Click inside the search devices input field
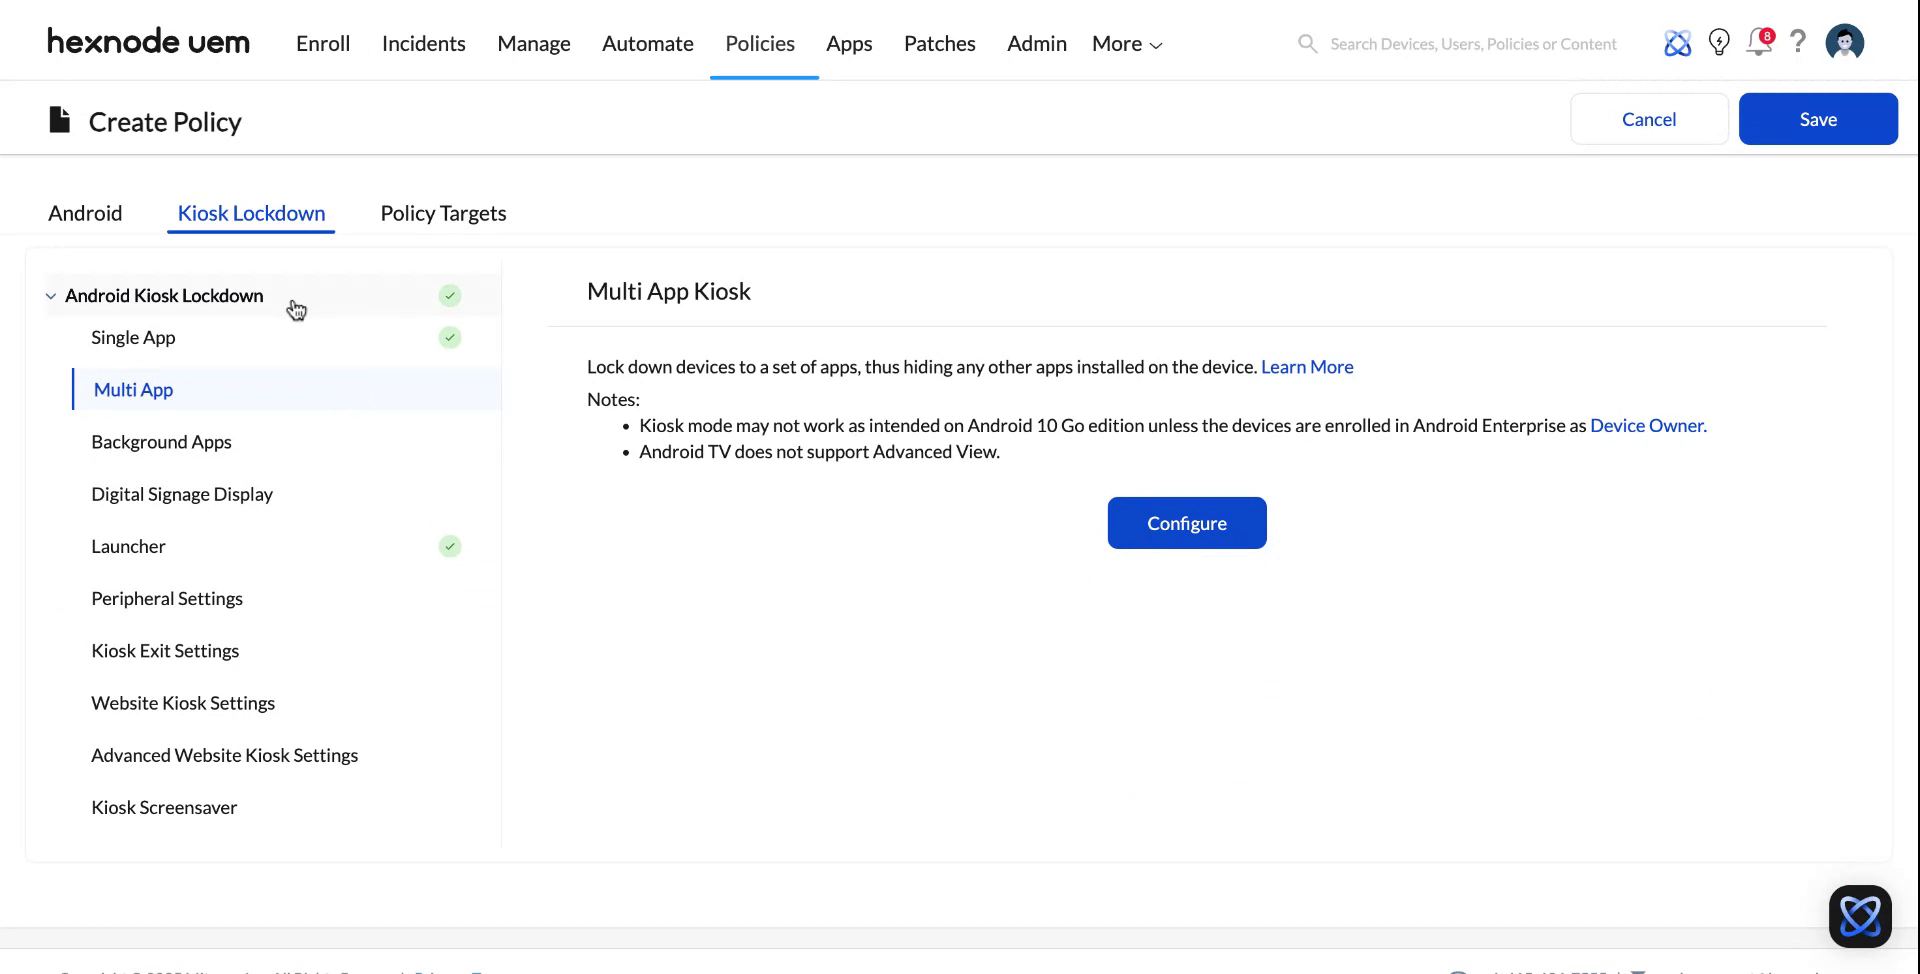The height and width of the screenshot is (974, 1920). point(1470,43)
